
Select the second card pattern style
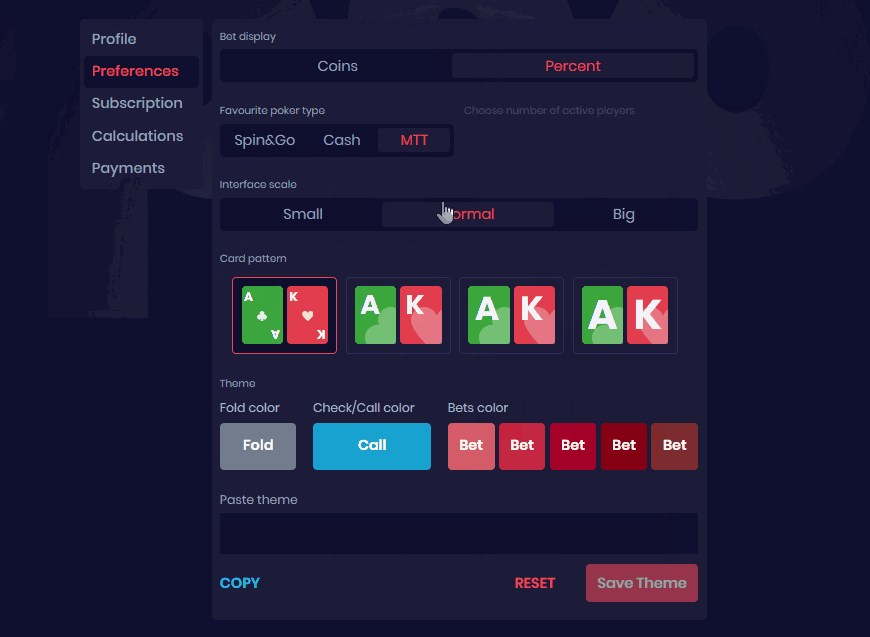pos(397,315)
